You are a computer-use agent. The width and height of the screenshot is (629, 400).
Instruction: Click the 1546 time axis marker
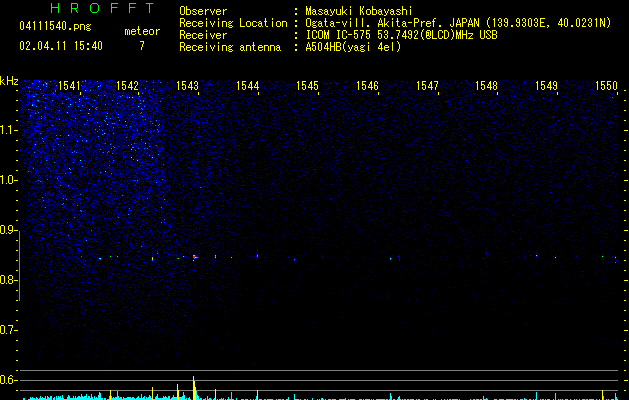pos(367,86)
